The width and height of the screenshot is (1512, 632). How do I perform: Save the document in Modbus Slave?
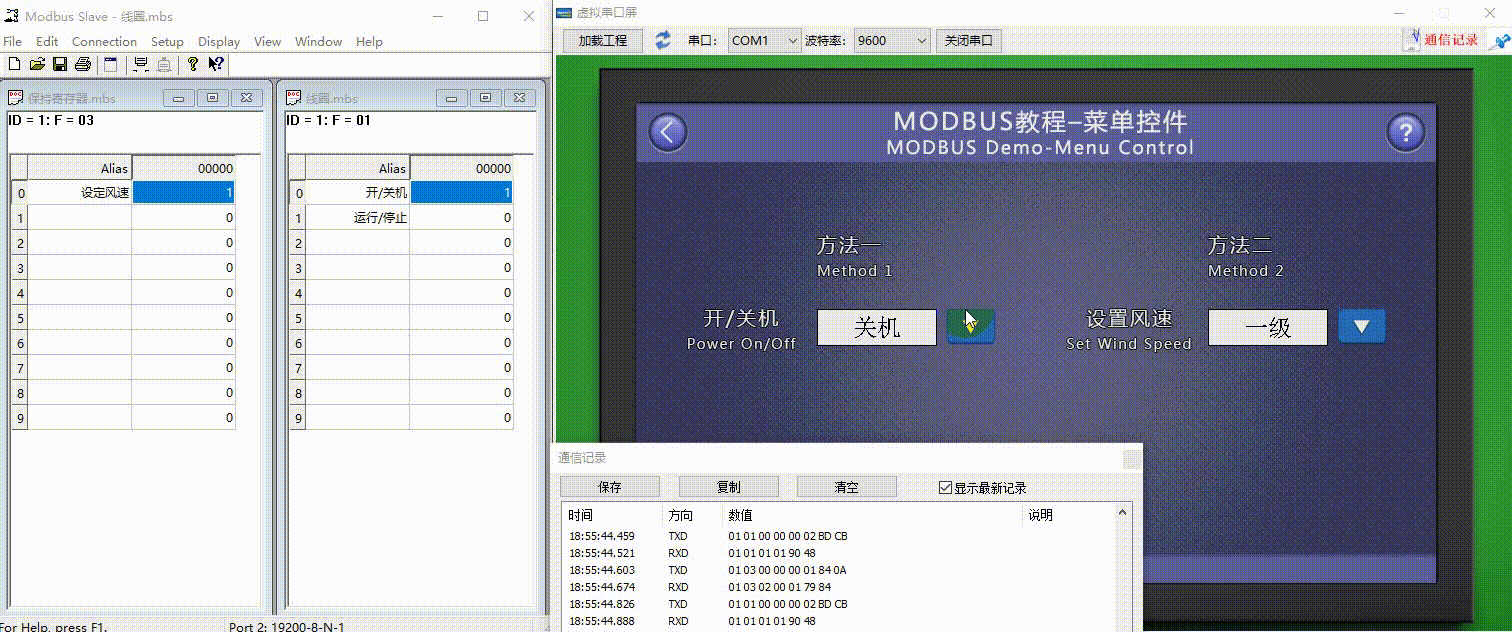pos(59,64)
